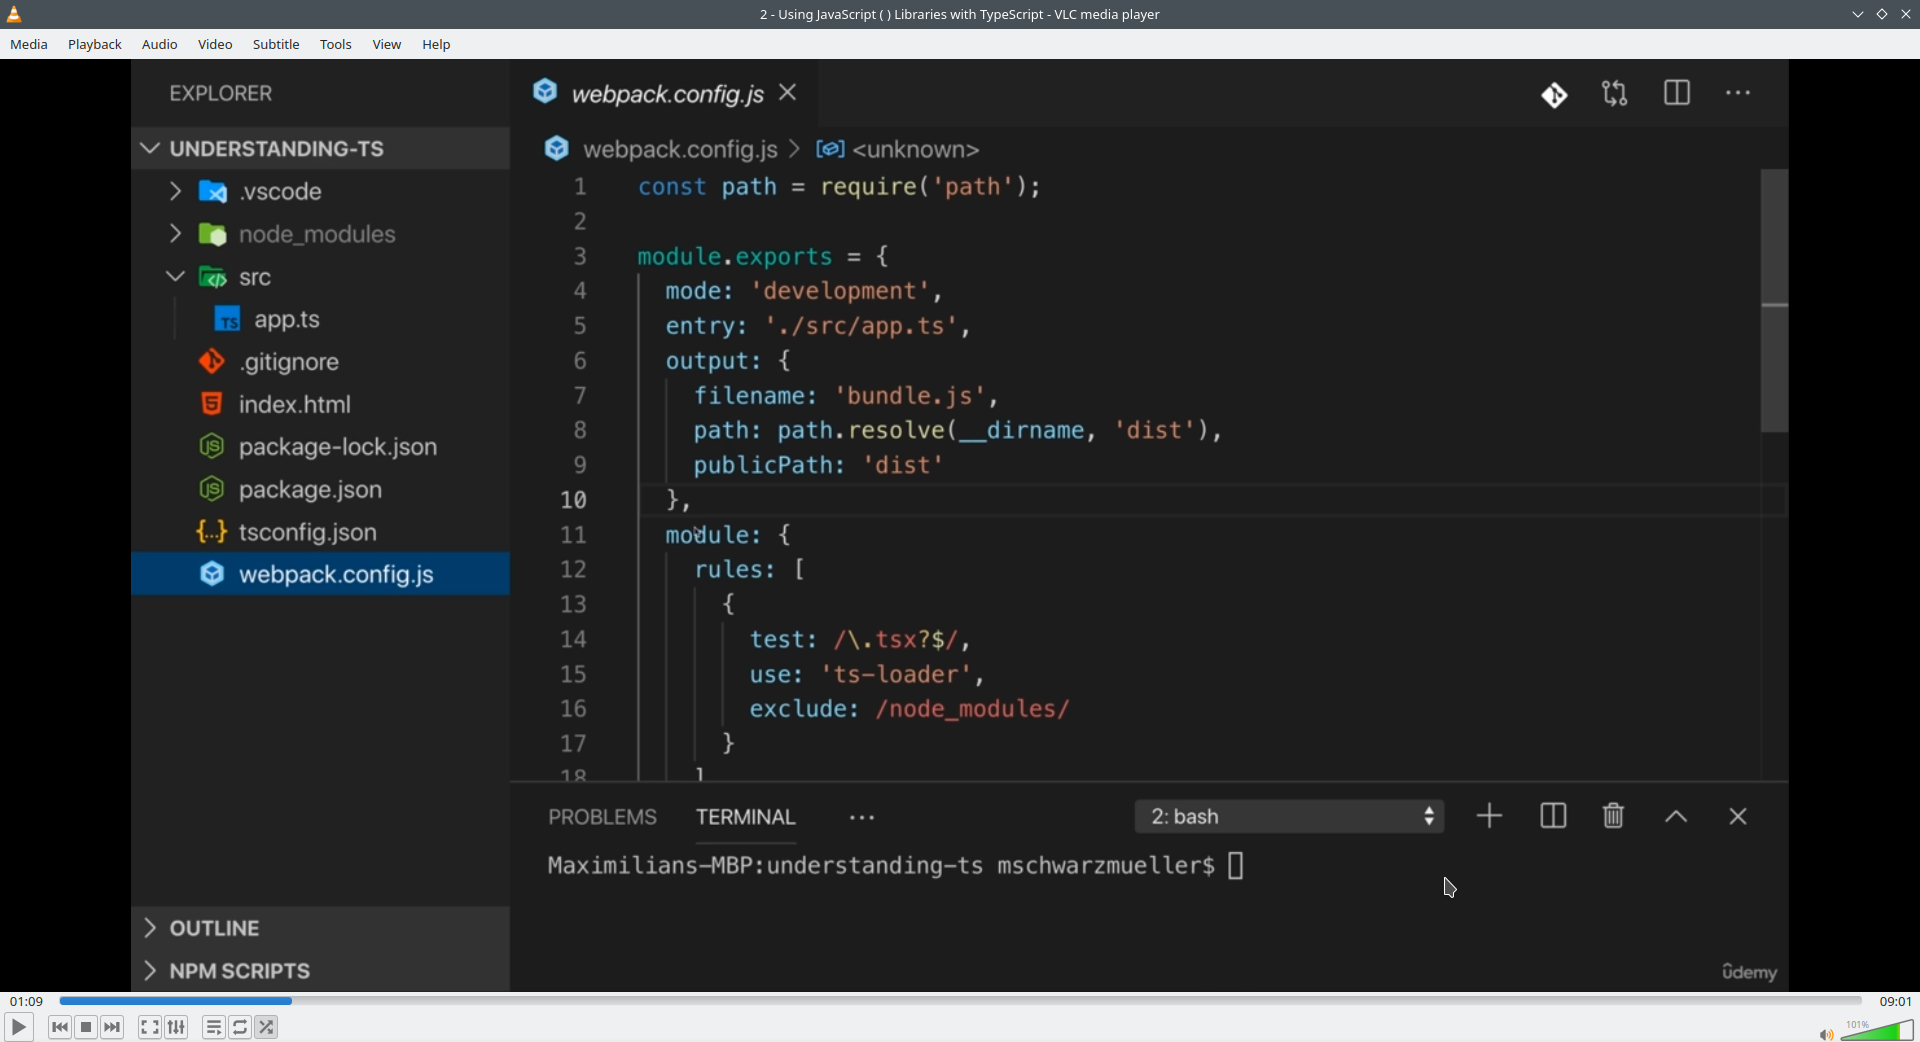Viewport: 1920px width, 1042px height.
Task: Select the webpack.config.js editor tab
Action: point(665,93)
